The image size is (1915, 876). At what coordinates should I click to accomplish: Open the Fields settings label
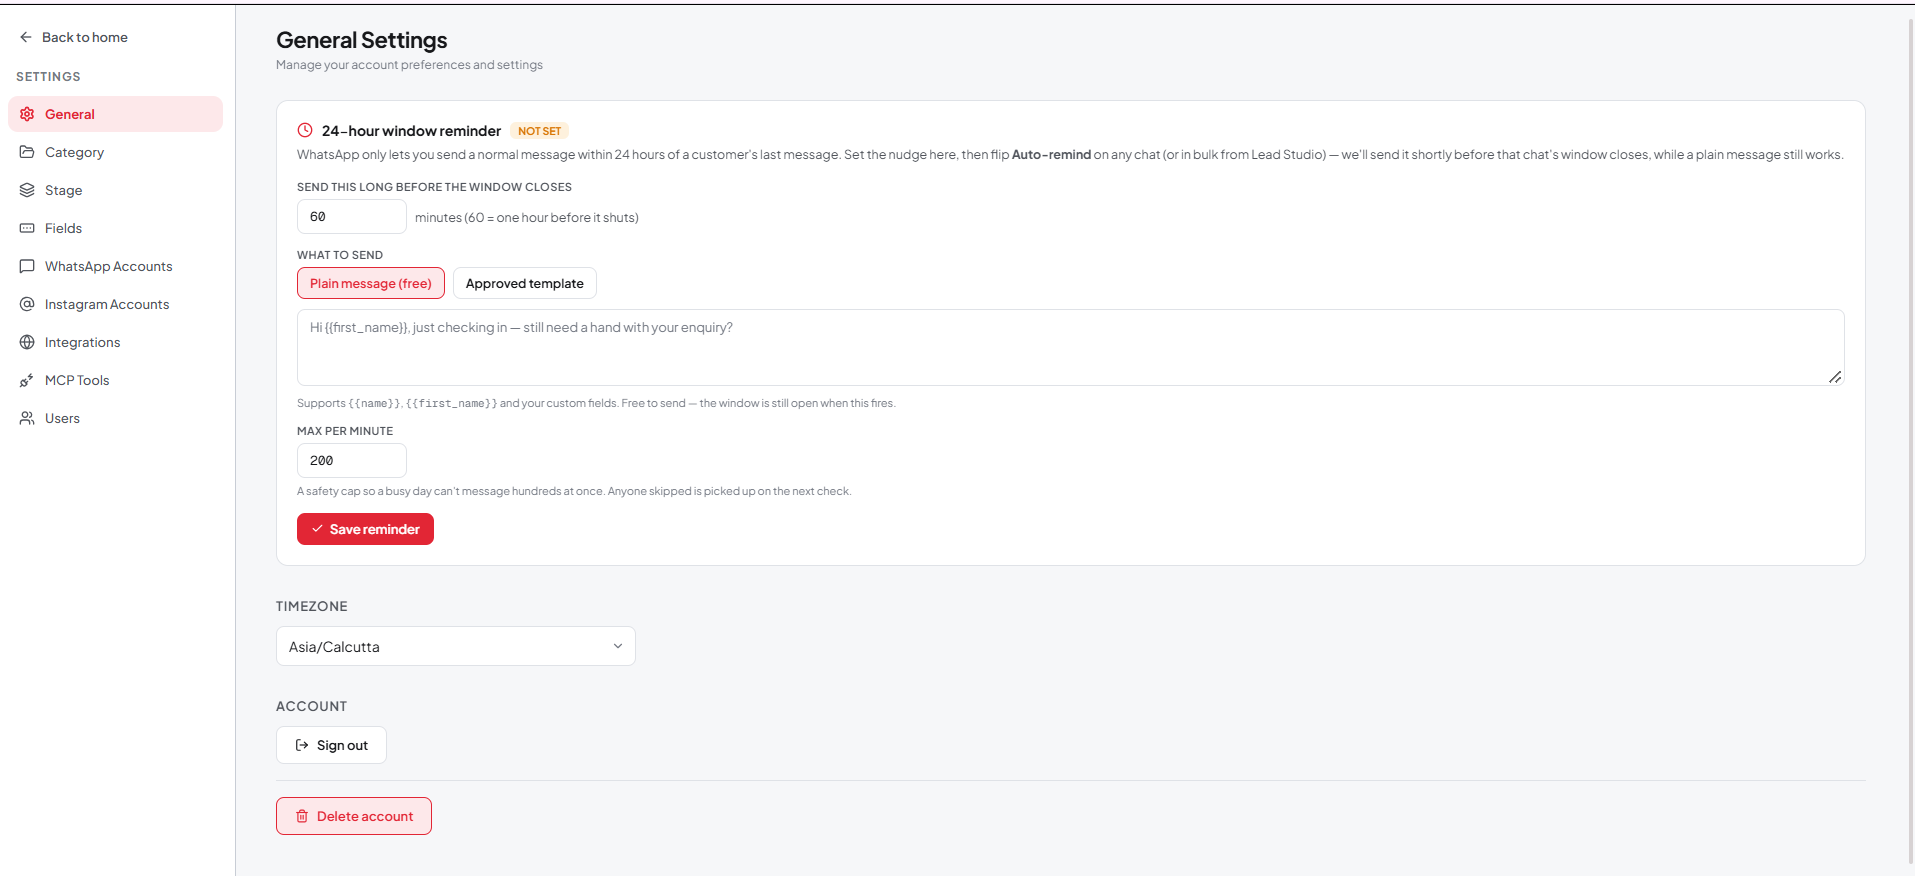tap(64, 228)
